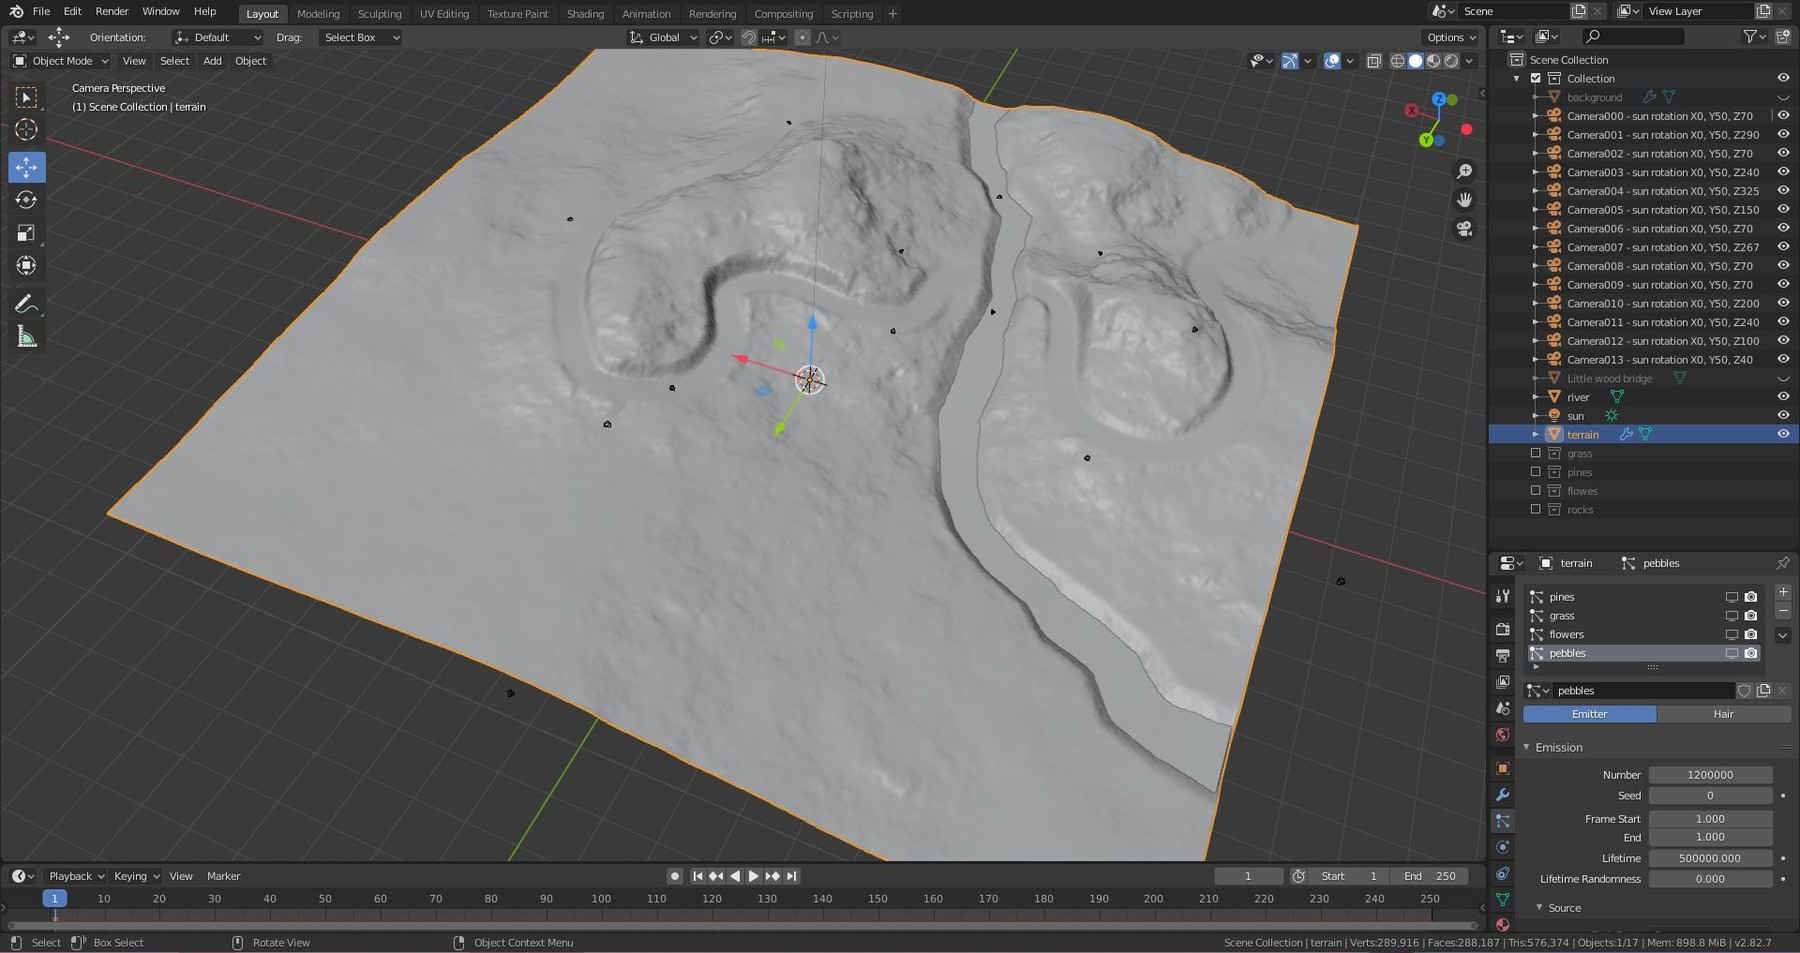Screen dimensions: 1800x953
Task: Click the Seed value slider
Action: [x=1711, y=795]
